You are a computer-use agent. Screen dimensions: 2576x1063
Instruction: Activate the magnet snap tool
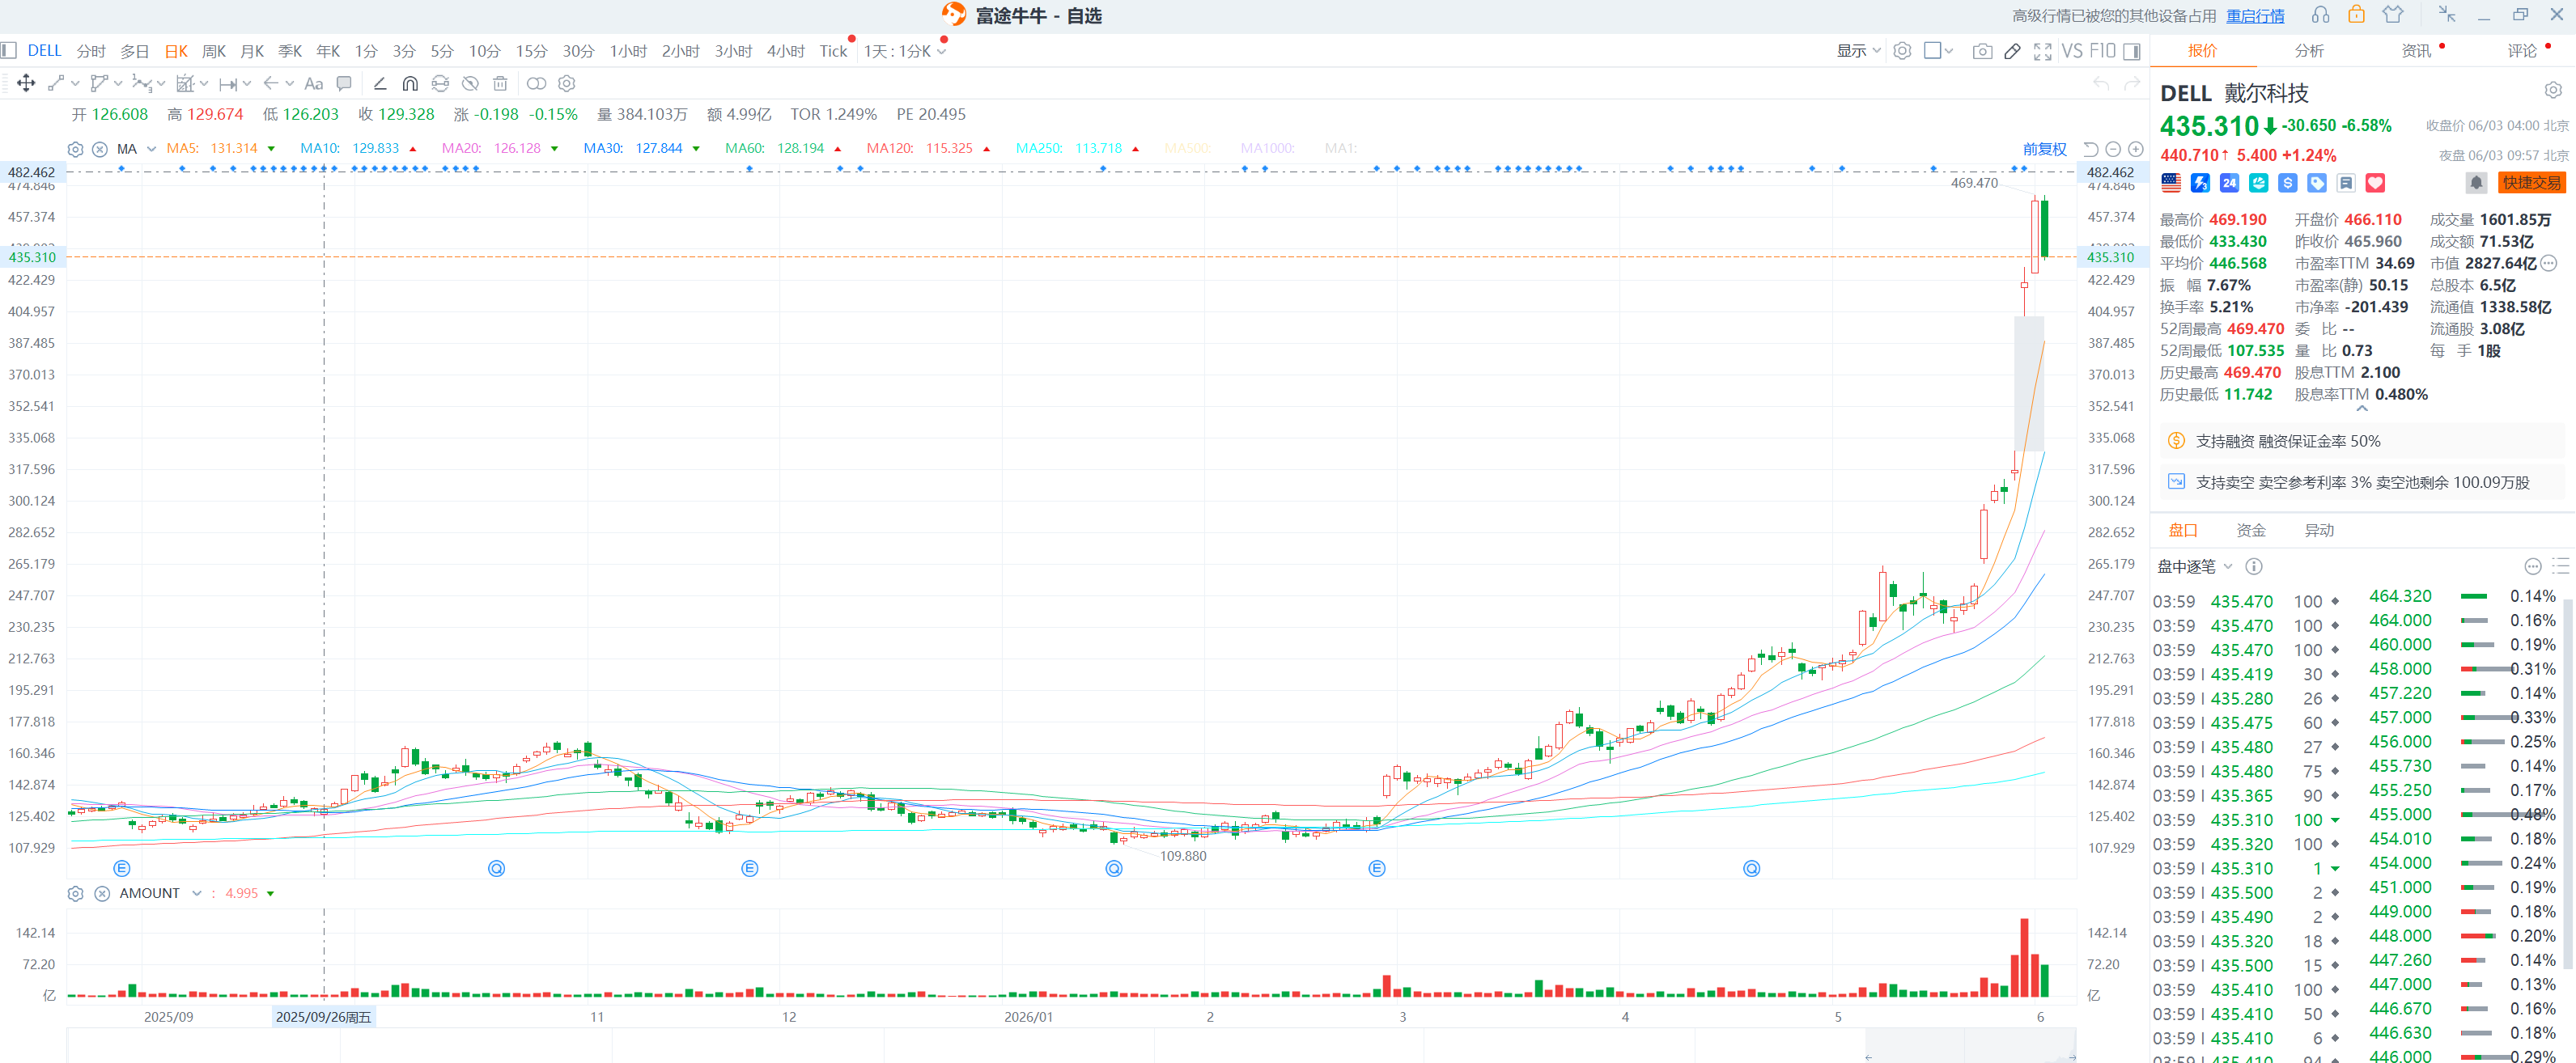pos(410,83)
